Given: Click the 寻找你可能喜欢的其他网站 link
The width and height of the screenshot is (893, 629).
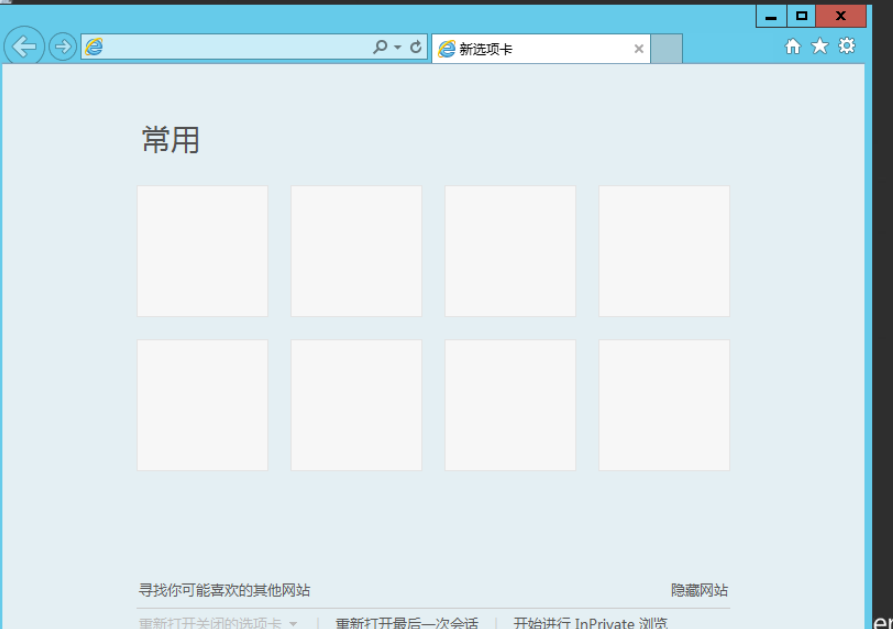Looking at the screenshot, I should pos(224,590).
